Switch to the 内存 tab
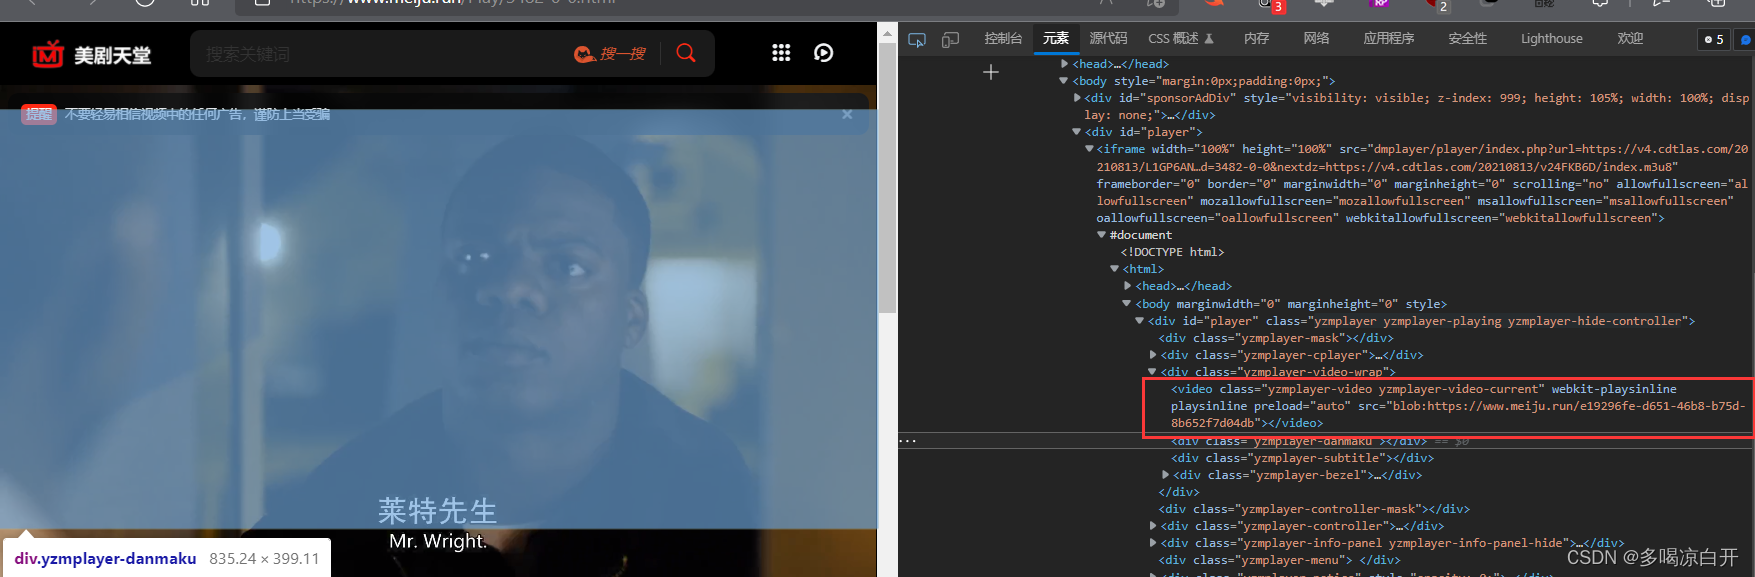 (x=1257, y=39)
